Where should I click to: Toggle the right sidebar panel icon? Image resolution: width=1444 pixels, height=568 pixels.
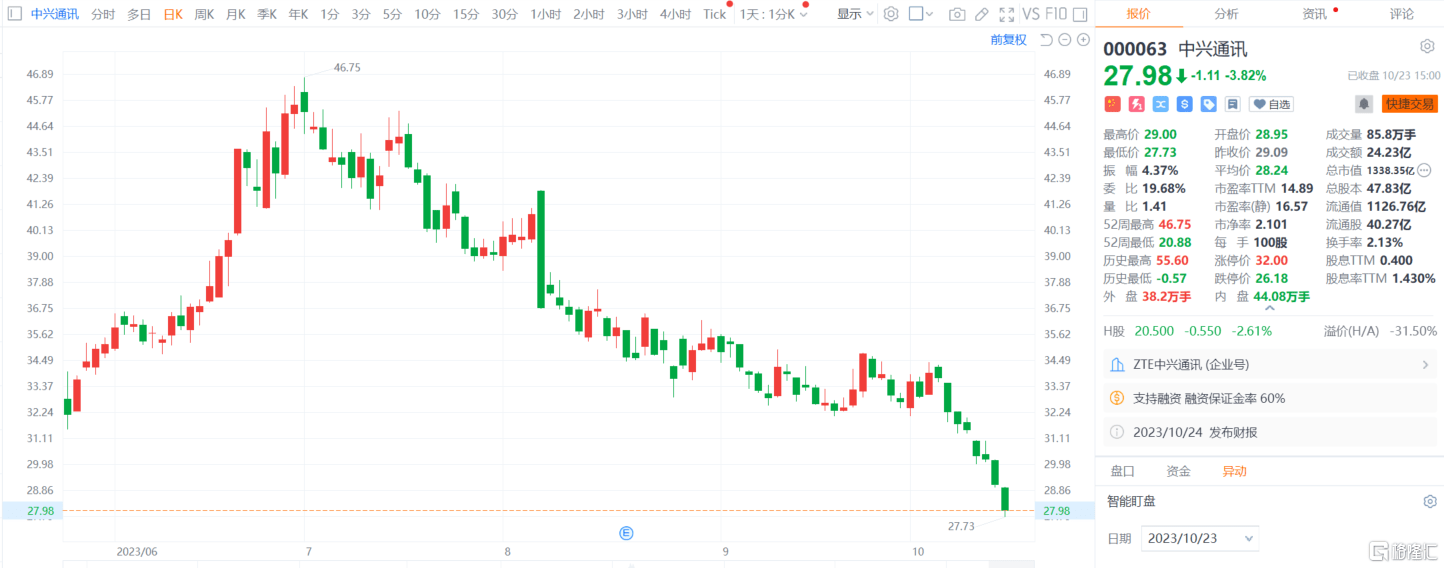pos(1080,15)
